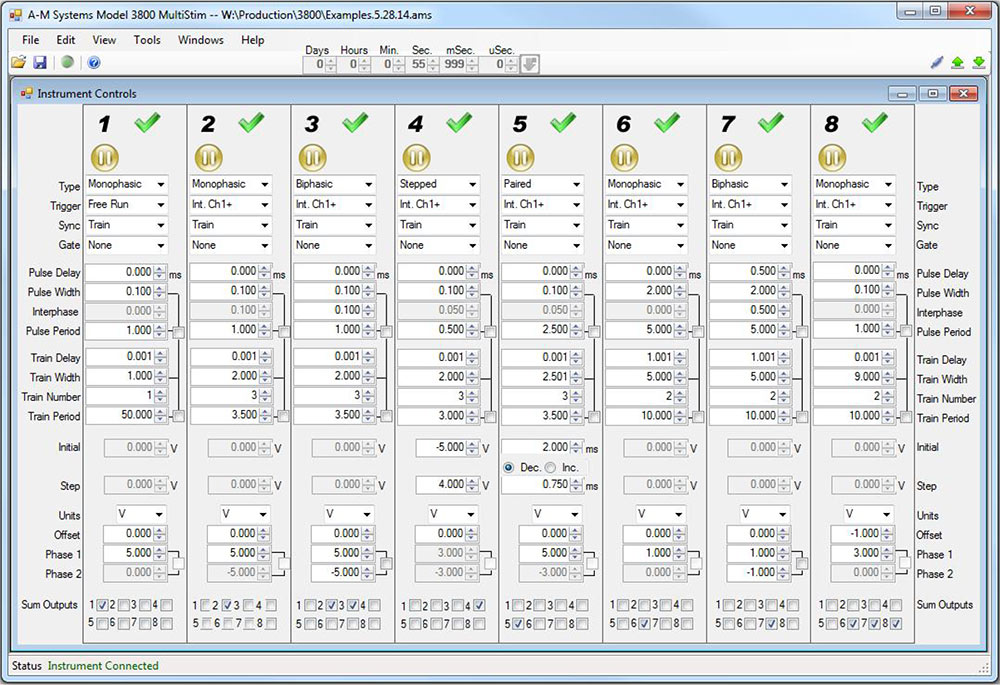Open the Windows menu
This screenshot has width=1000, height=685.
coord(201,40)
